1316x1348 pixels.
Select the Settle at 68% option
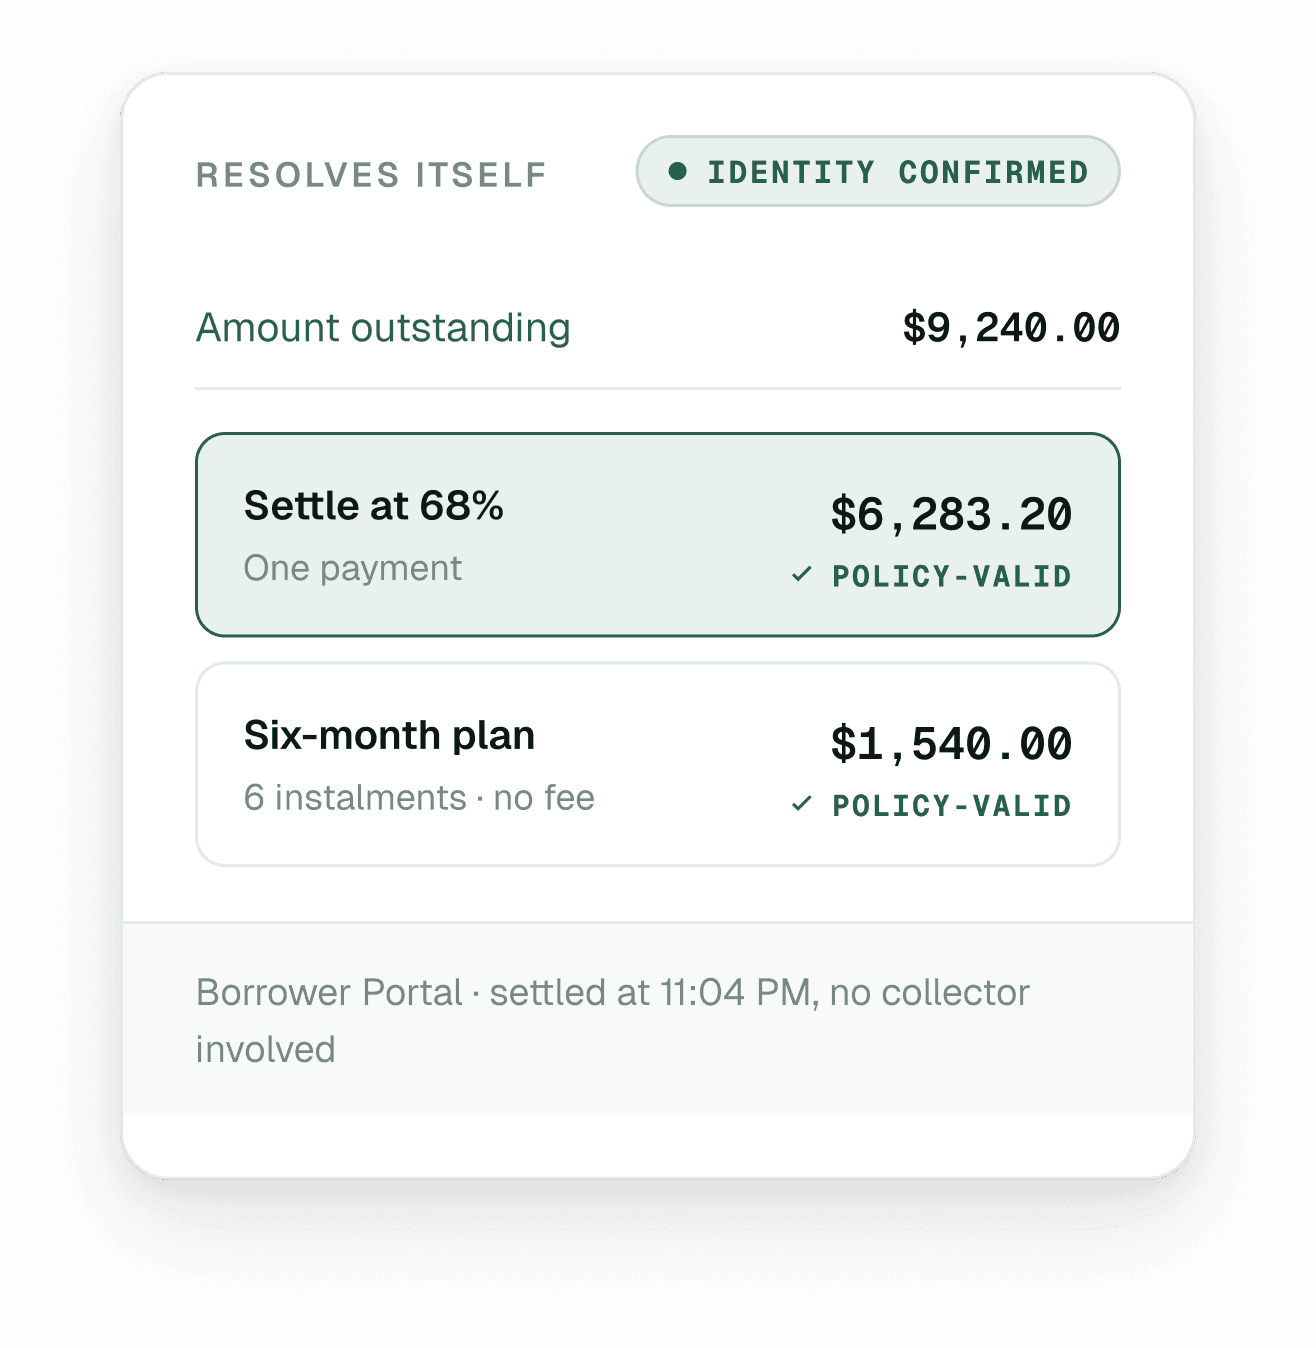(x=658, y=535)
